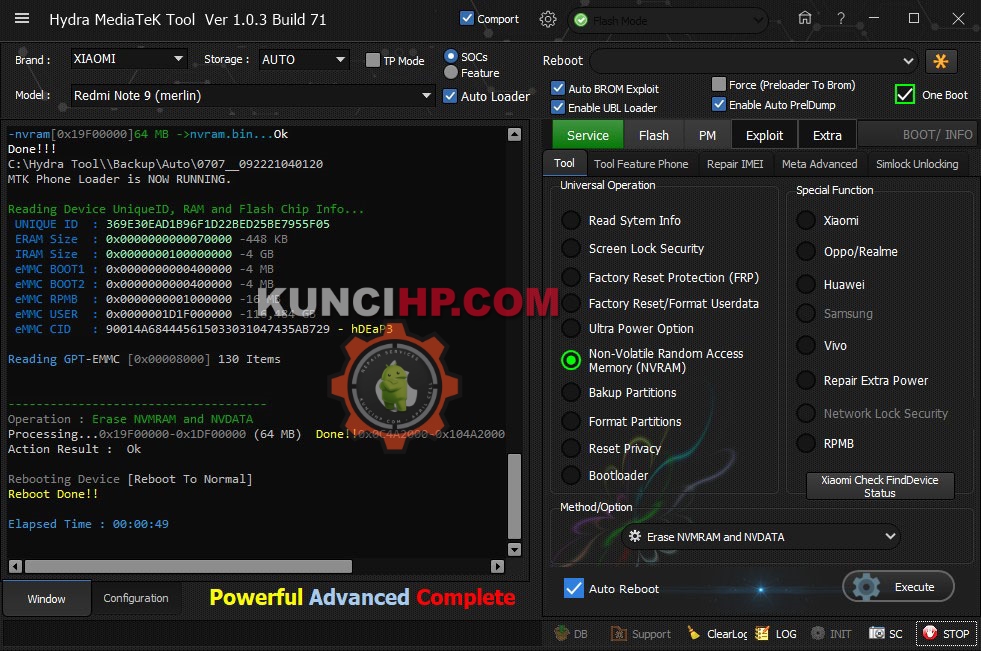Open the Exploit tab
This screenshot has height=651, width=981.
(x=764, y=135)
